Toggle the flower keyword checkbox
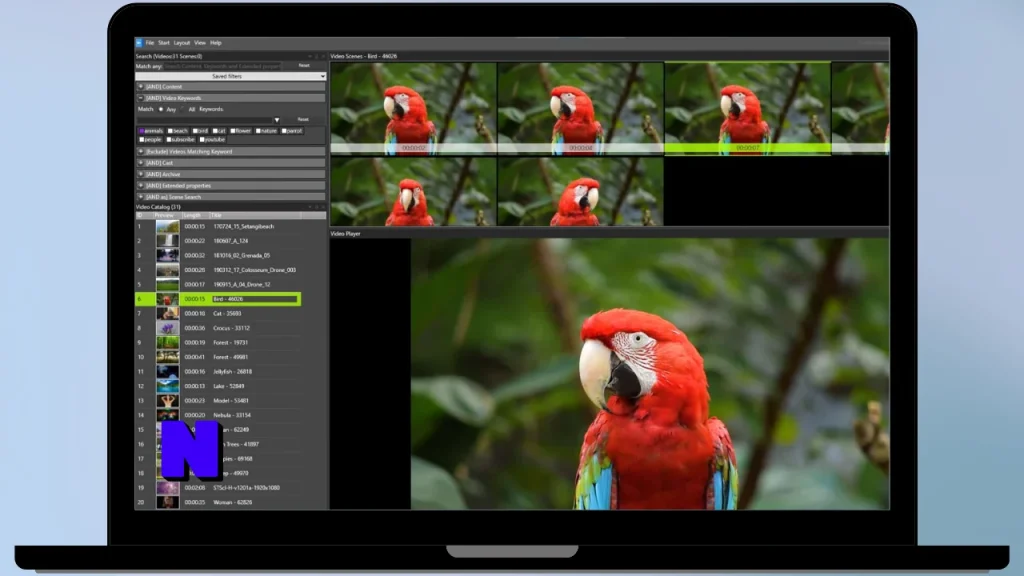 coord(232,131)
